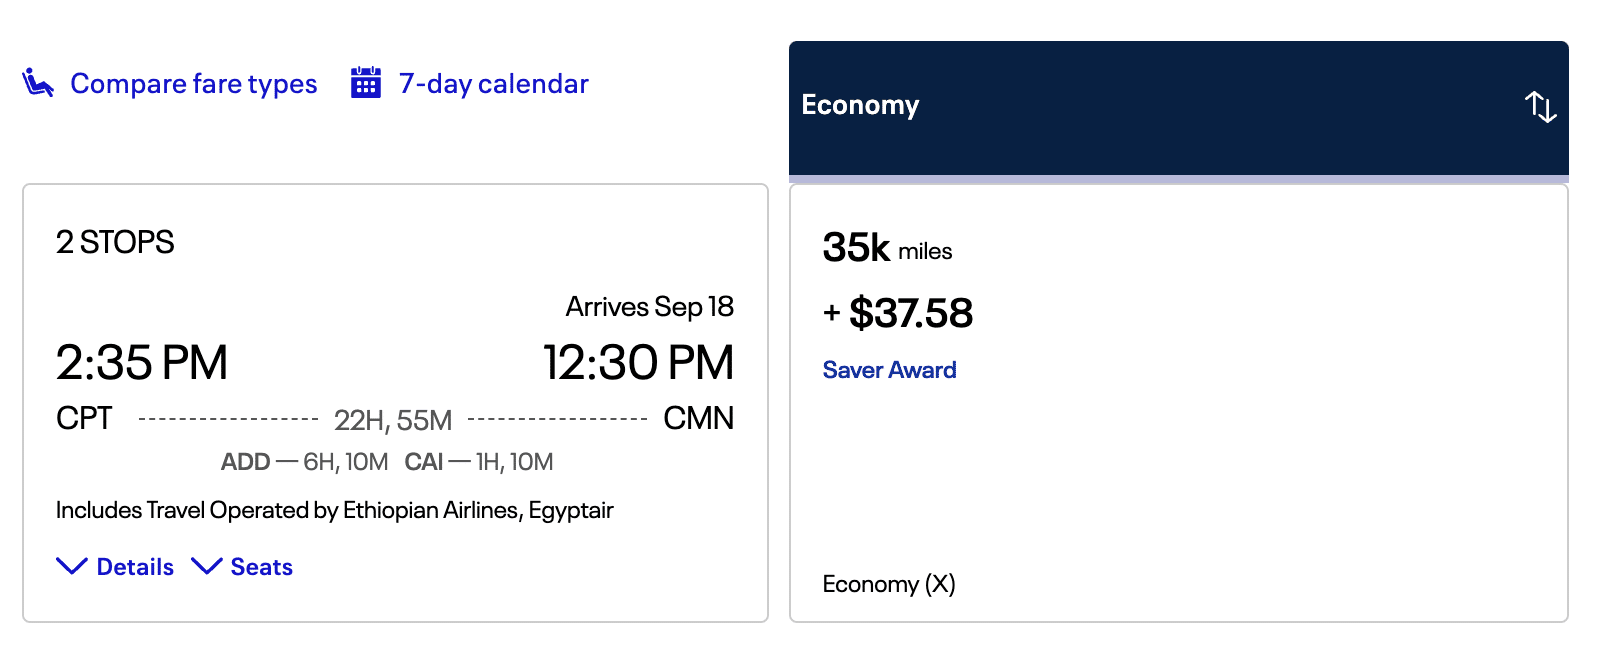The image size is (1598, 656).
Task: Click the $37.58 taxes and fees amount
Action: (x=909, y=313)
